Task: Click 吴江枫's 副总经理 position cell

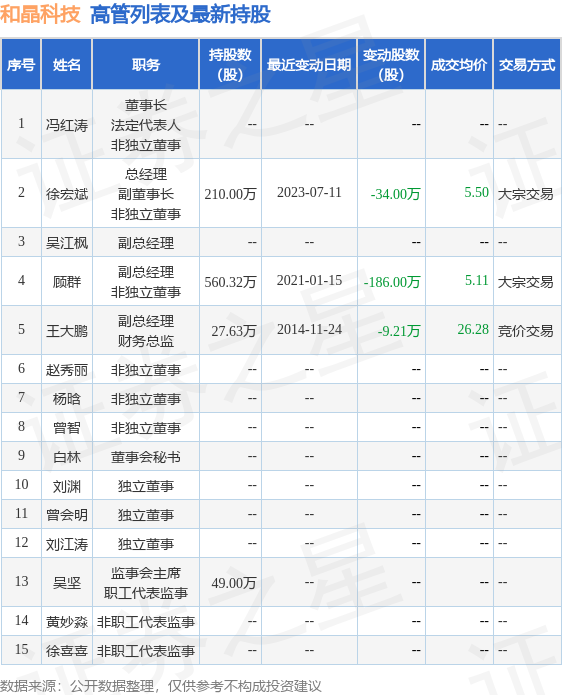Action: pyautogui.click(x=146, y=242)
